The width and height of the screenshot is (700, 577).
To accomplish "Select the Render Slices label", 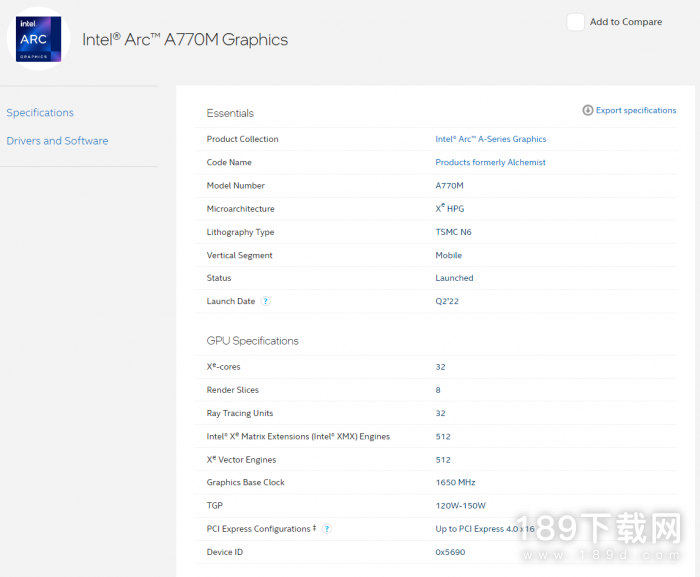I will tap(233, 390).
